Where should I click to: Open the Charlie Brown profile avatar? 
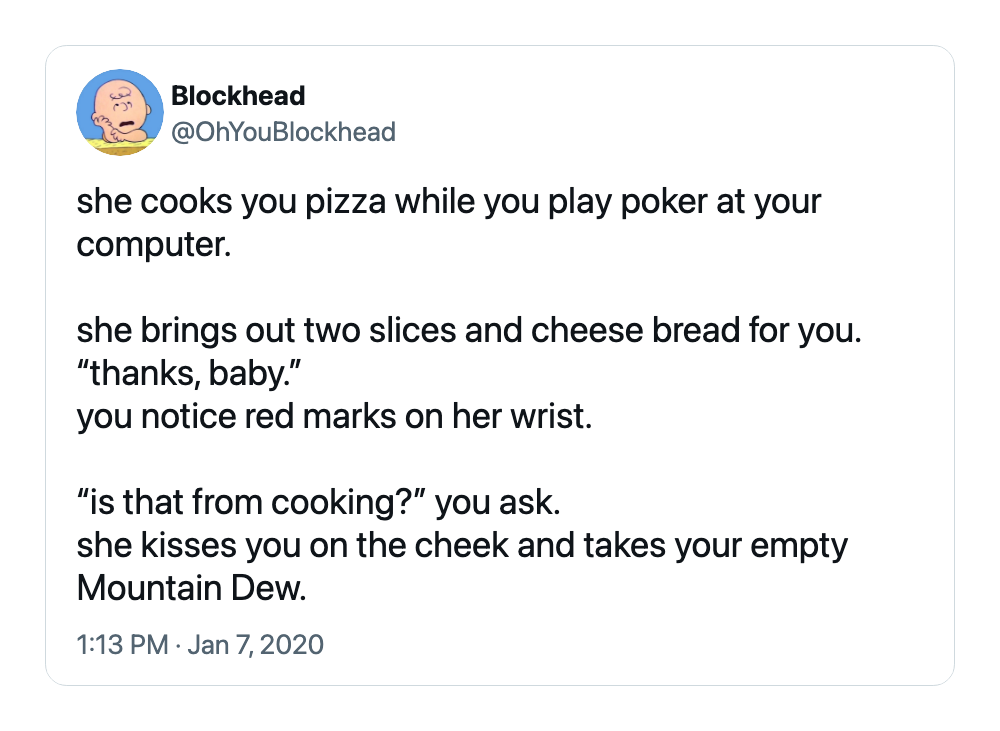click(x=120, y=112)
